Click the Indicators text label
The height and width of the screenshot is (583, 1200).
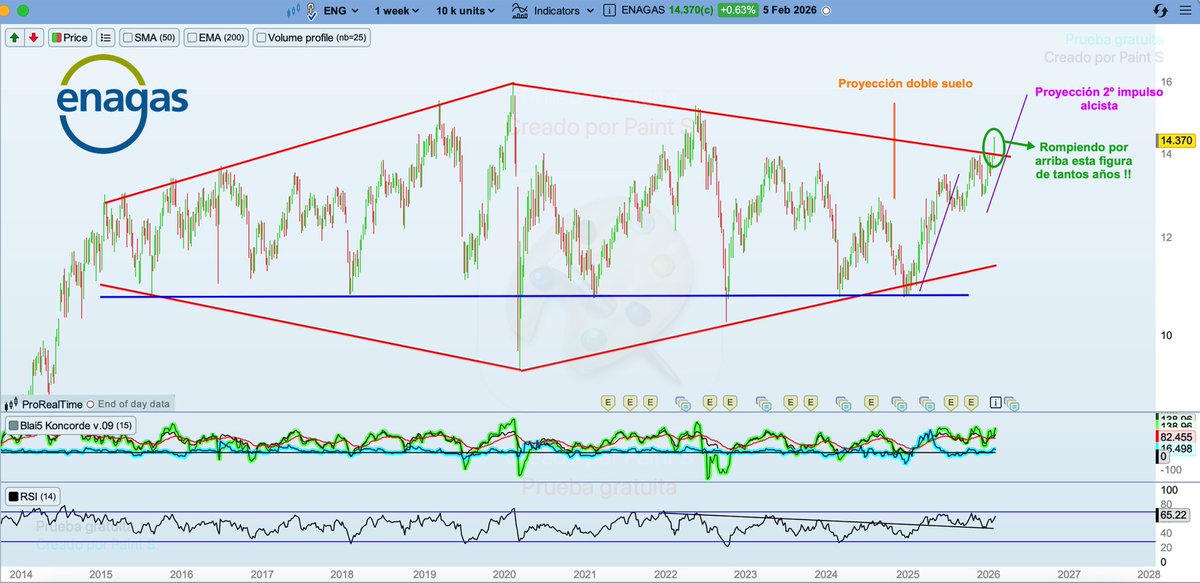[x=555, y=11]
